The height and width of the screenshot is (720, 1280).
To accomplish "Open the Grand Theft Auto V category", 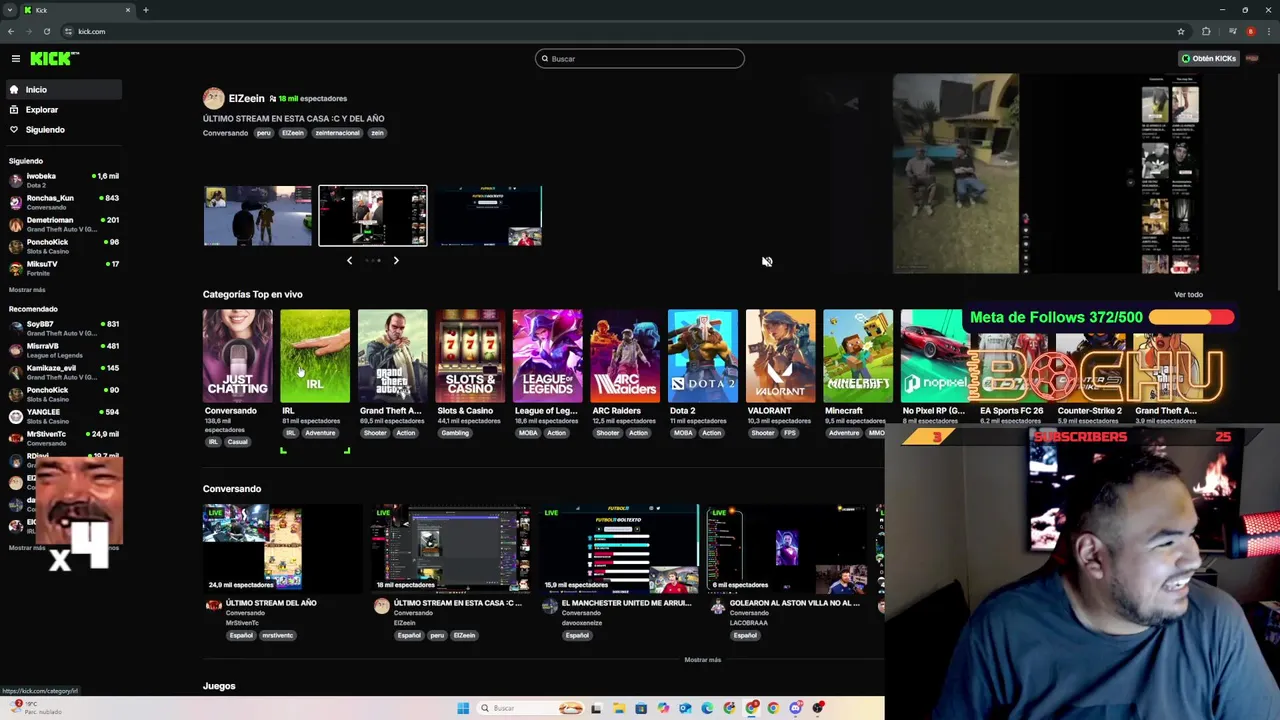I will coord(393,356).
